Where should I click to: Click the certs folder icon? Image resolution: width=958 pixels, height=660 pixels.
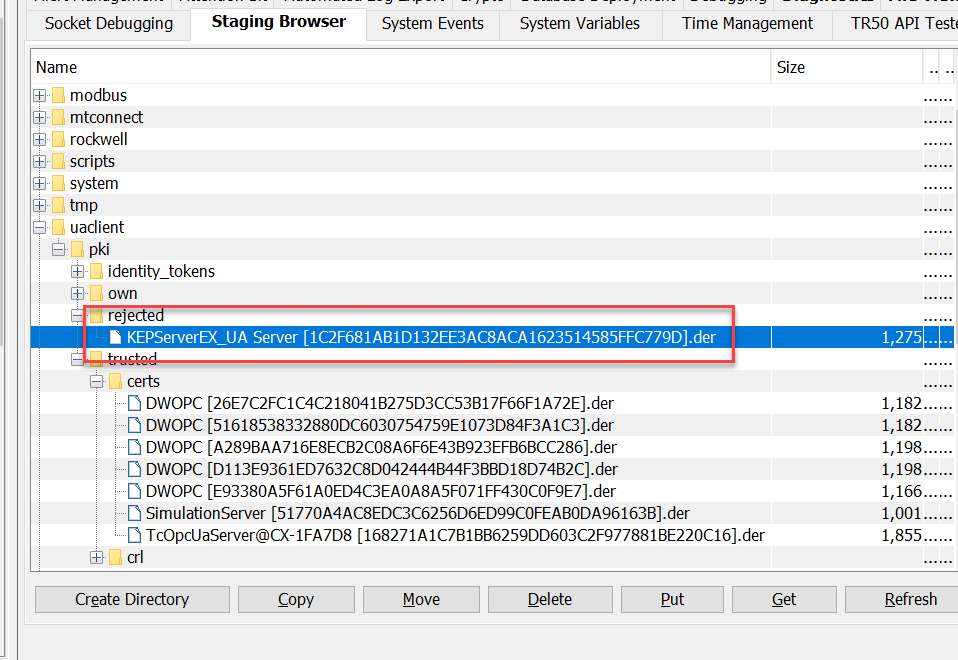116,381
